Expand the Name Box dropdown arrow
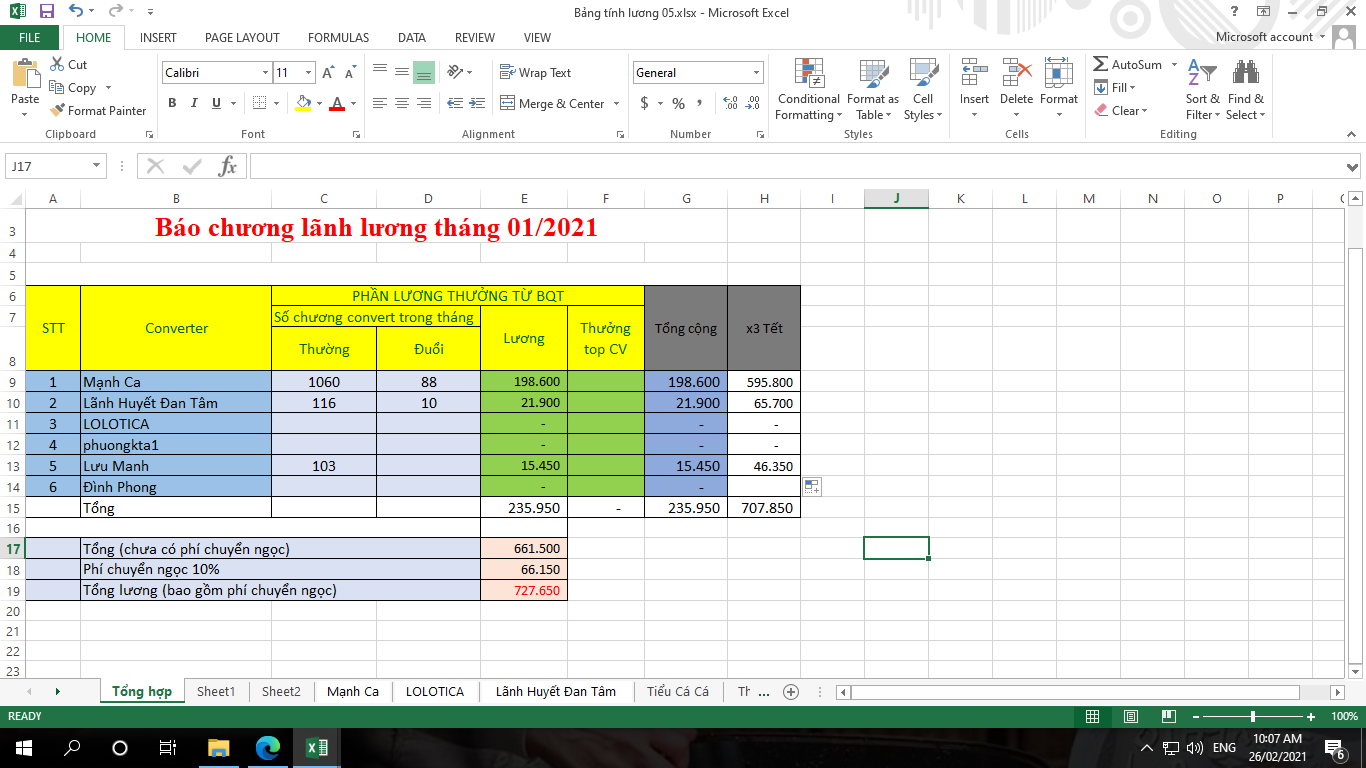1366x768 pixels. 97,166
